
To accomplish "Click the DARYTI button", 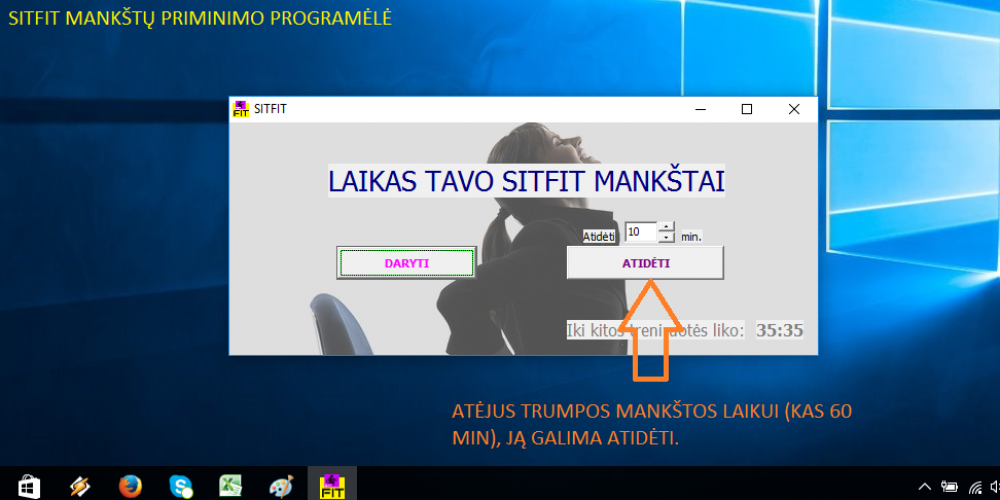I will [x=406, y=263].
